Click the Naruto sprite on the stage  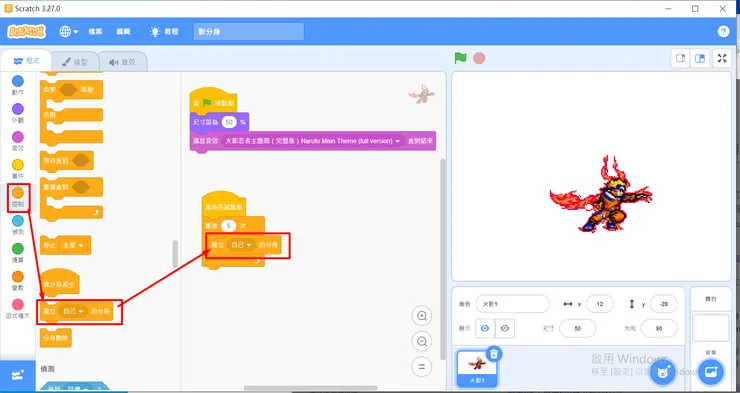(601, 194)
